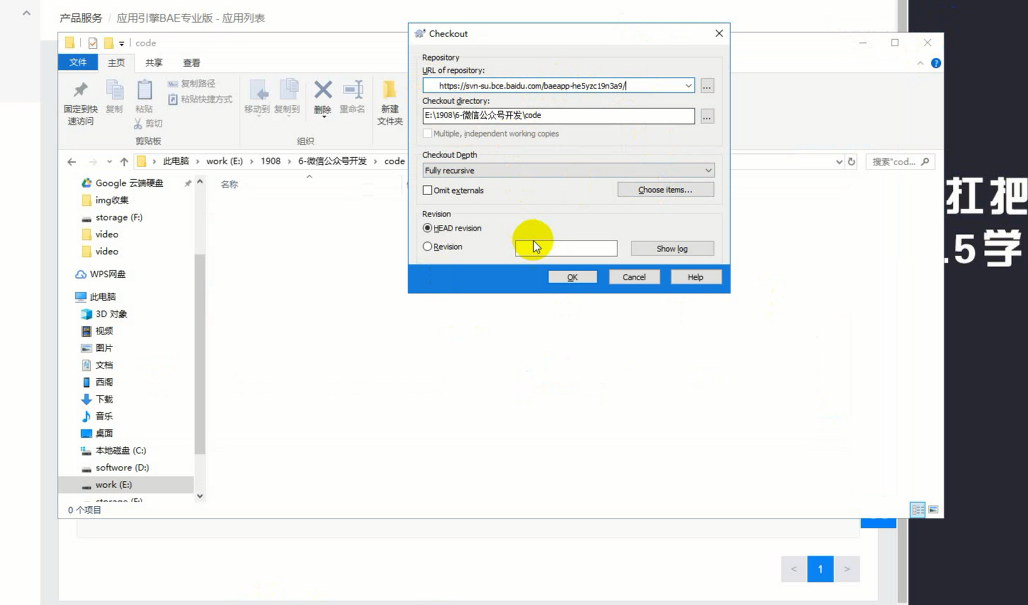The height and width of the screenshot is (605, 1028).
Task: Click the 名称 column header
Action: (x=229, y=185)
